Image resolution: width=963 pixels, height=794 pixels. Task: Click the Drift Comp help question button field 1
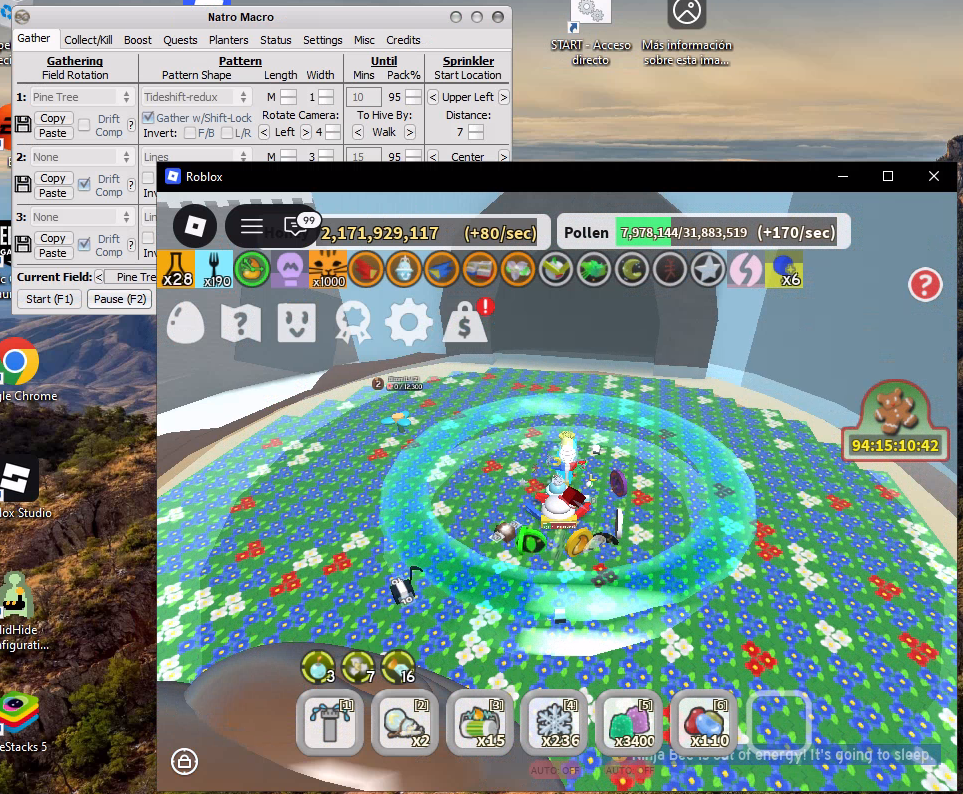(131, 125)
